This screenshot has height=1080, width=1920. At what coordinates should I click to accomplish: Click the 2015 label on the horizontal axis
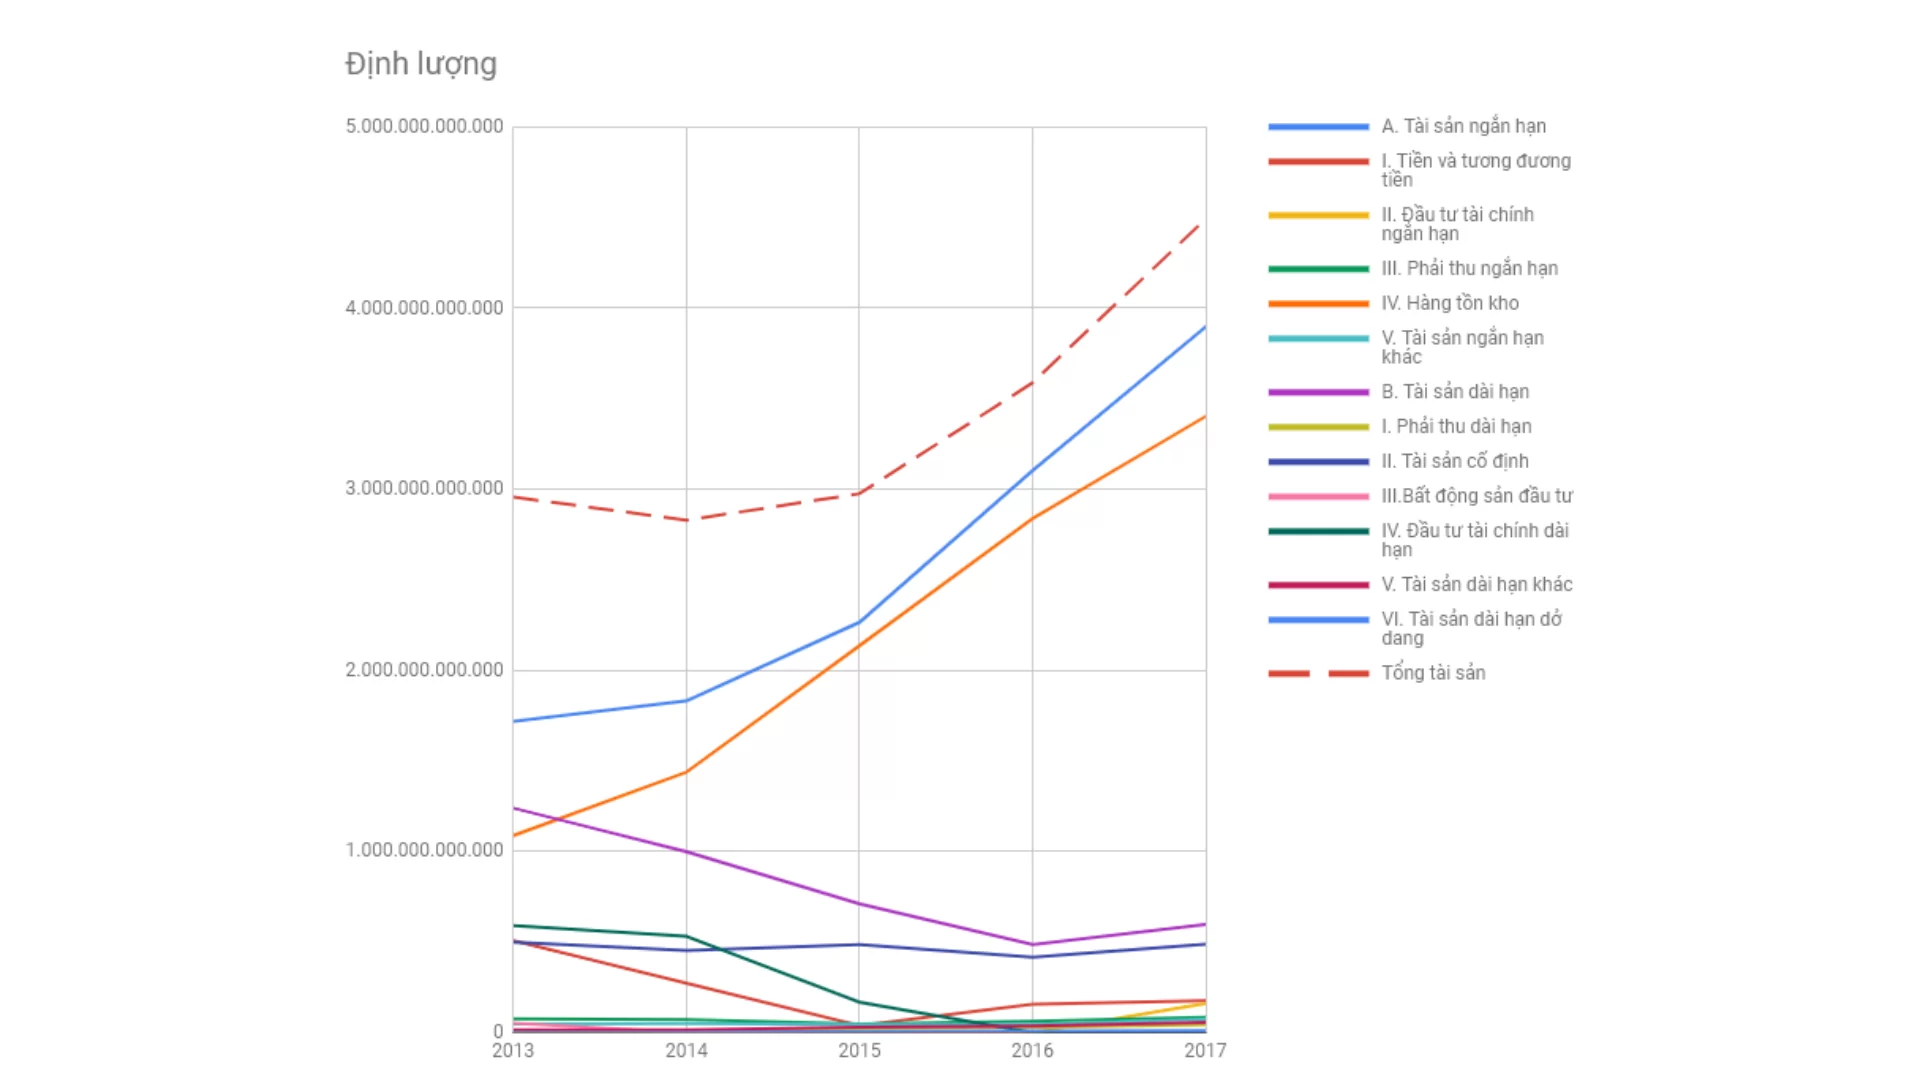[859, 1051]
